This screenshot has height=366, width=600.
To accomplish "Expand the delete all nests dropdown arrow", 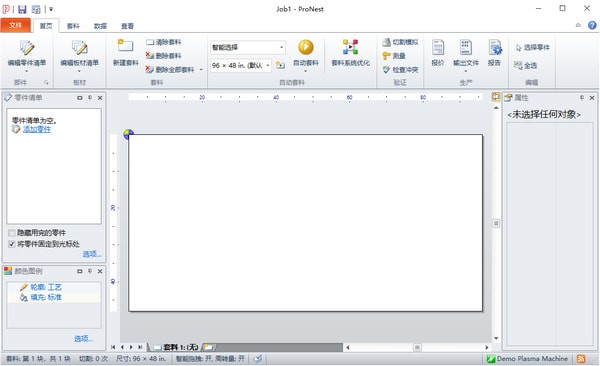I will pos(201,70).
